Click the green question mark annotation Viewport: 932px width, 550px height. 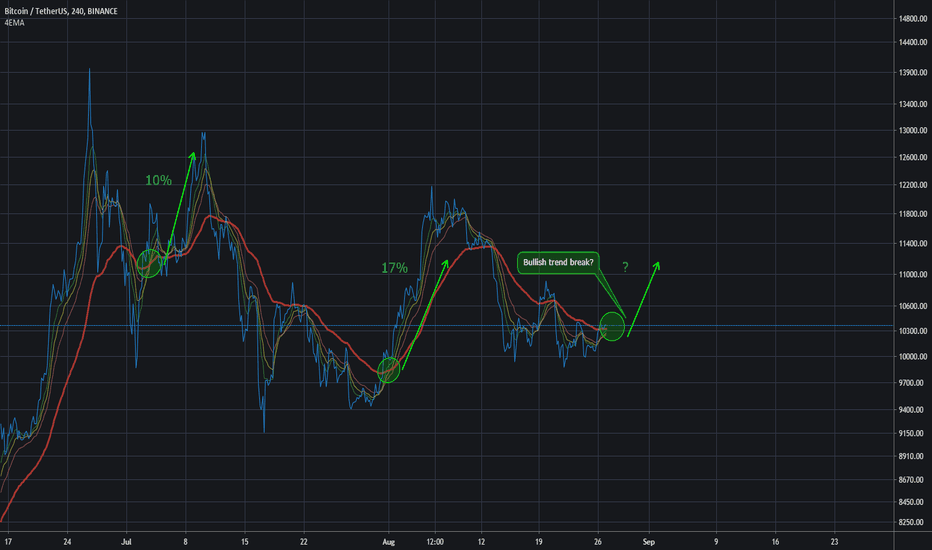tap(625, 267)
